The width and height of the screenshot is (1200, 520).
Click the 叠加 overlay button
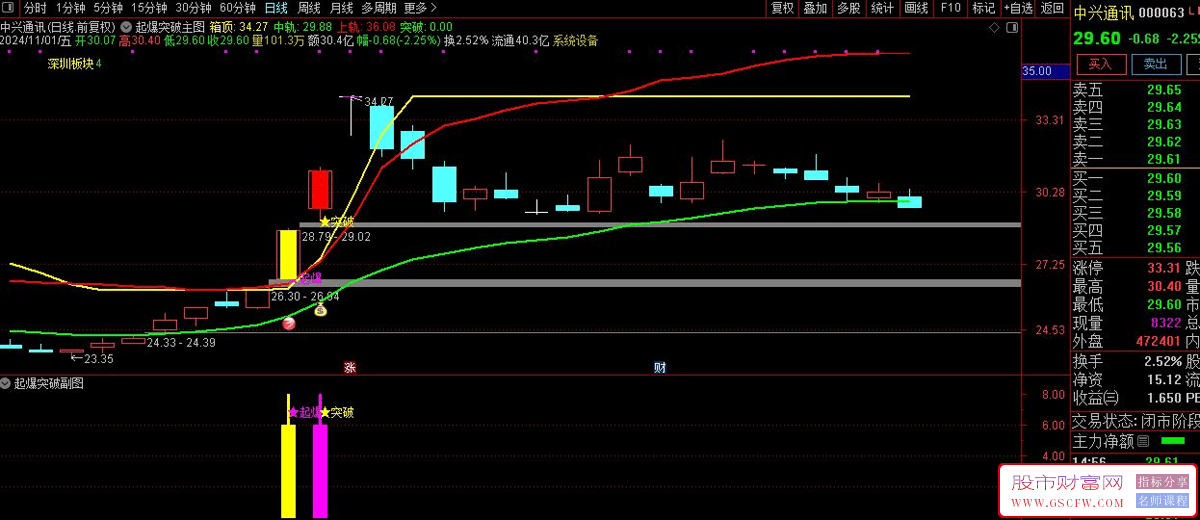click(815, 8)
